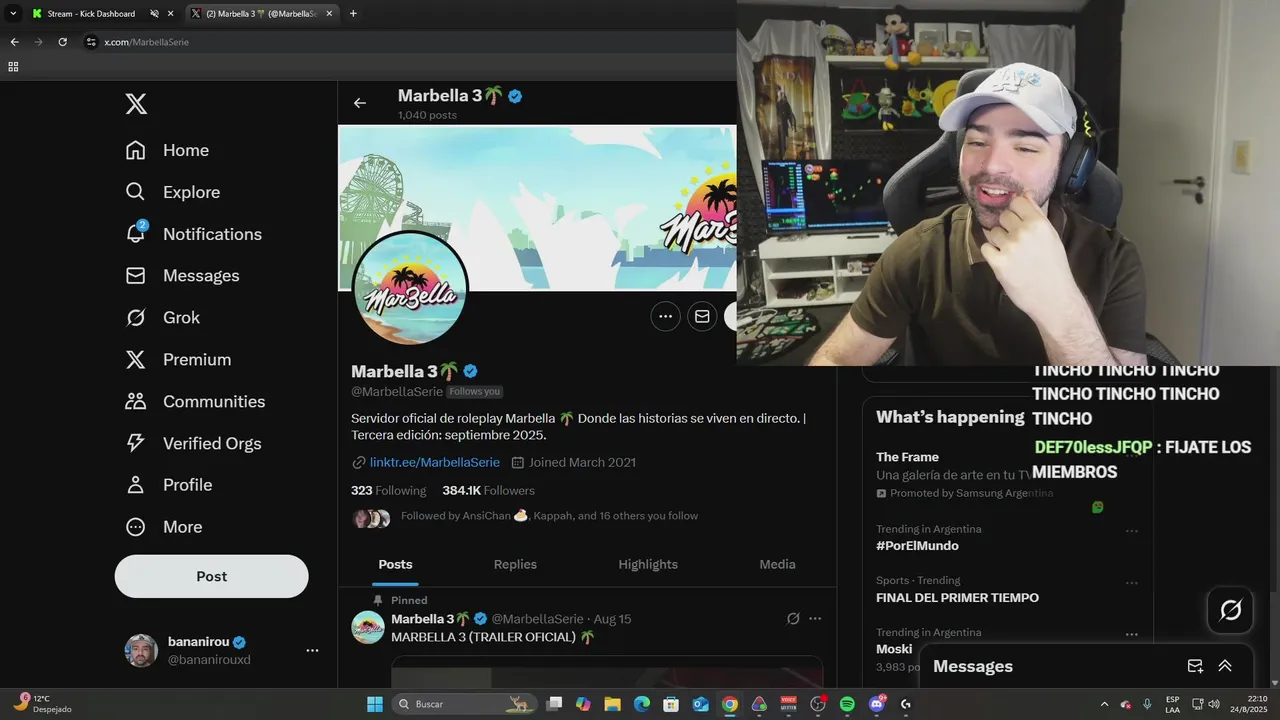Open the browser apps grid shortcut
Viewport: 1280px width, 720px height.
coord(13,67)
